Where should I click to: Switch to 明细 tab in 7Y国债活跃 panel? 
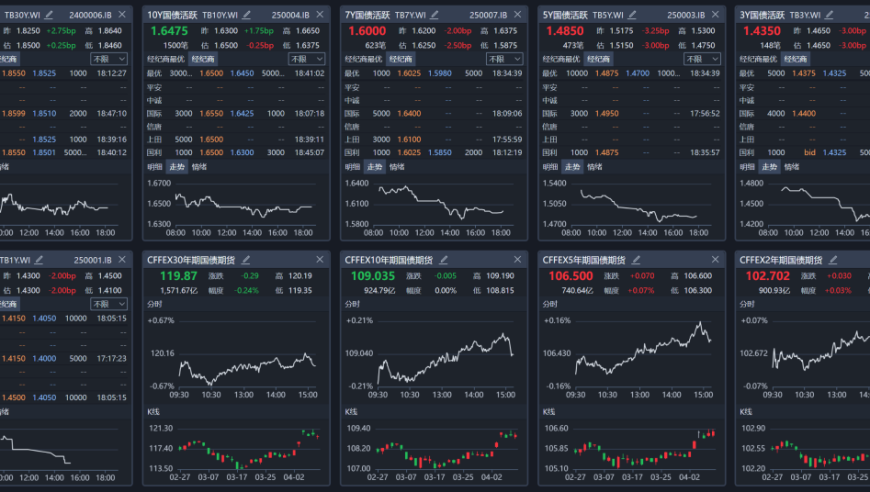coord(352,167)
